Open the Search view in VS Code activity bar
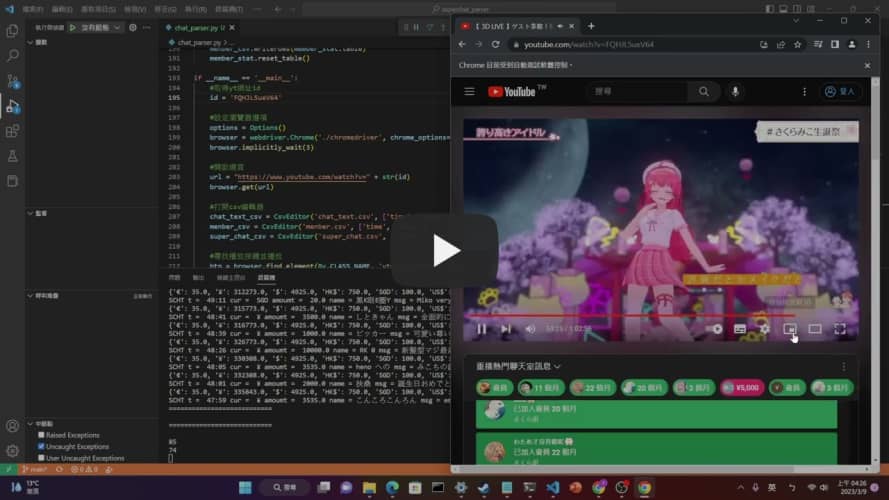Screen dimensions: 889x500 (x=12, y=56)
